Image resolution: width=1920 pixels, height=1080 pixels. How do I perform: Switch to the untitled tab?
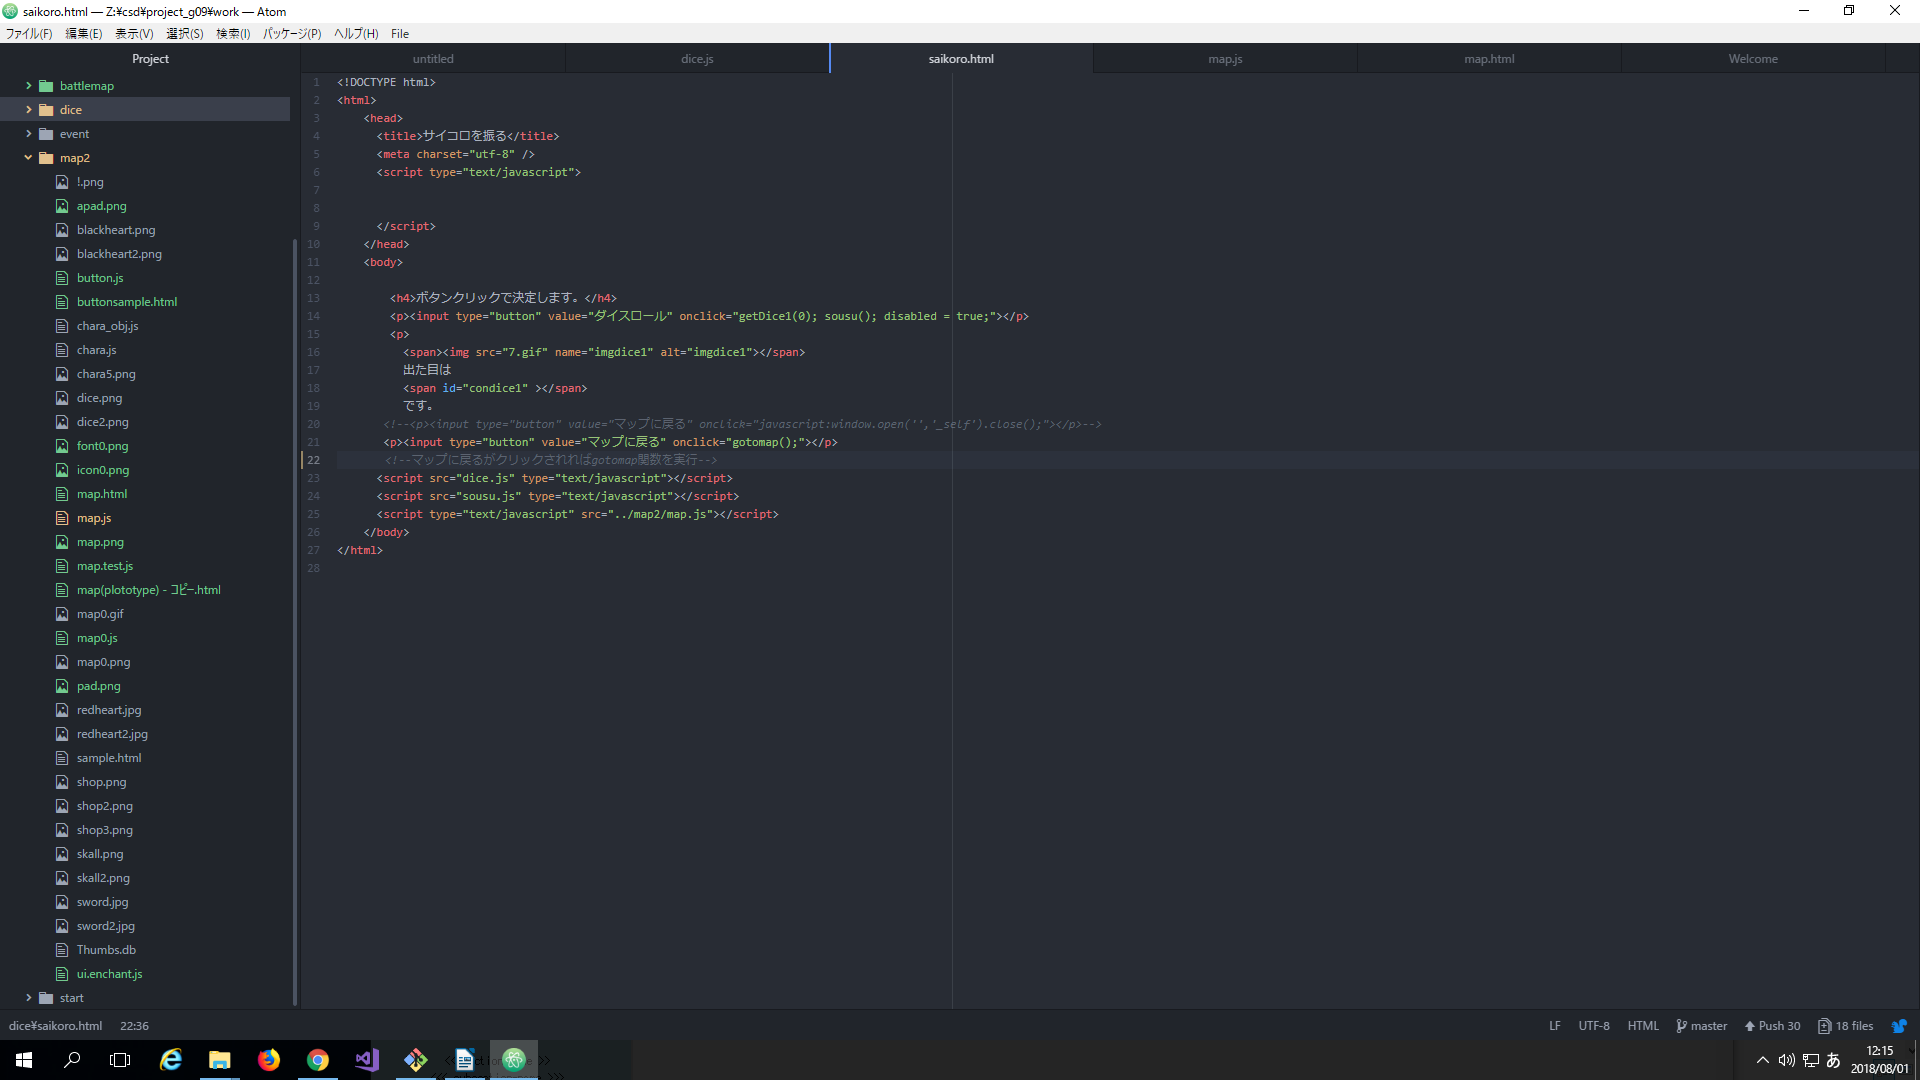(433, 59)
